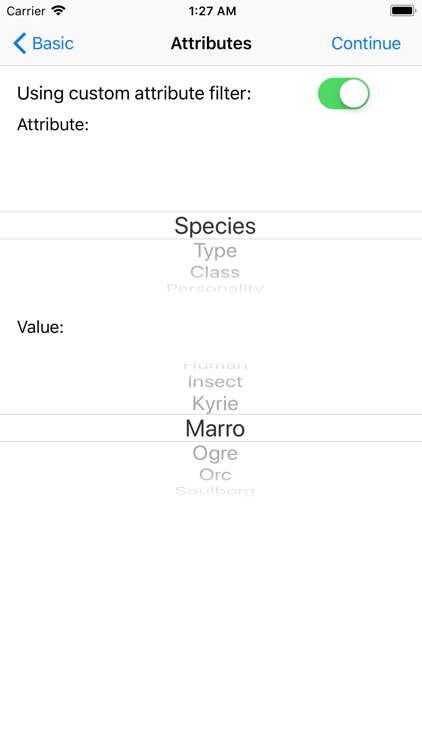Tap the back chevron icon

tap(19, 44)
